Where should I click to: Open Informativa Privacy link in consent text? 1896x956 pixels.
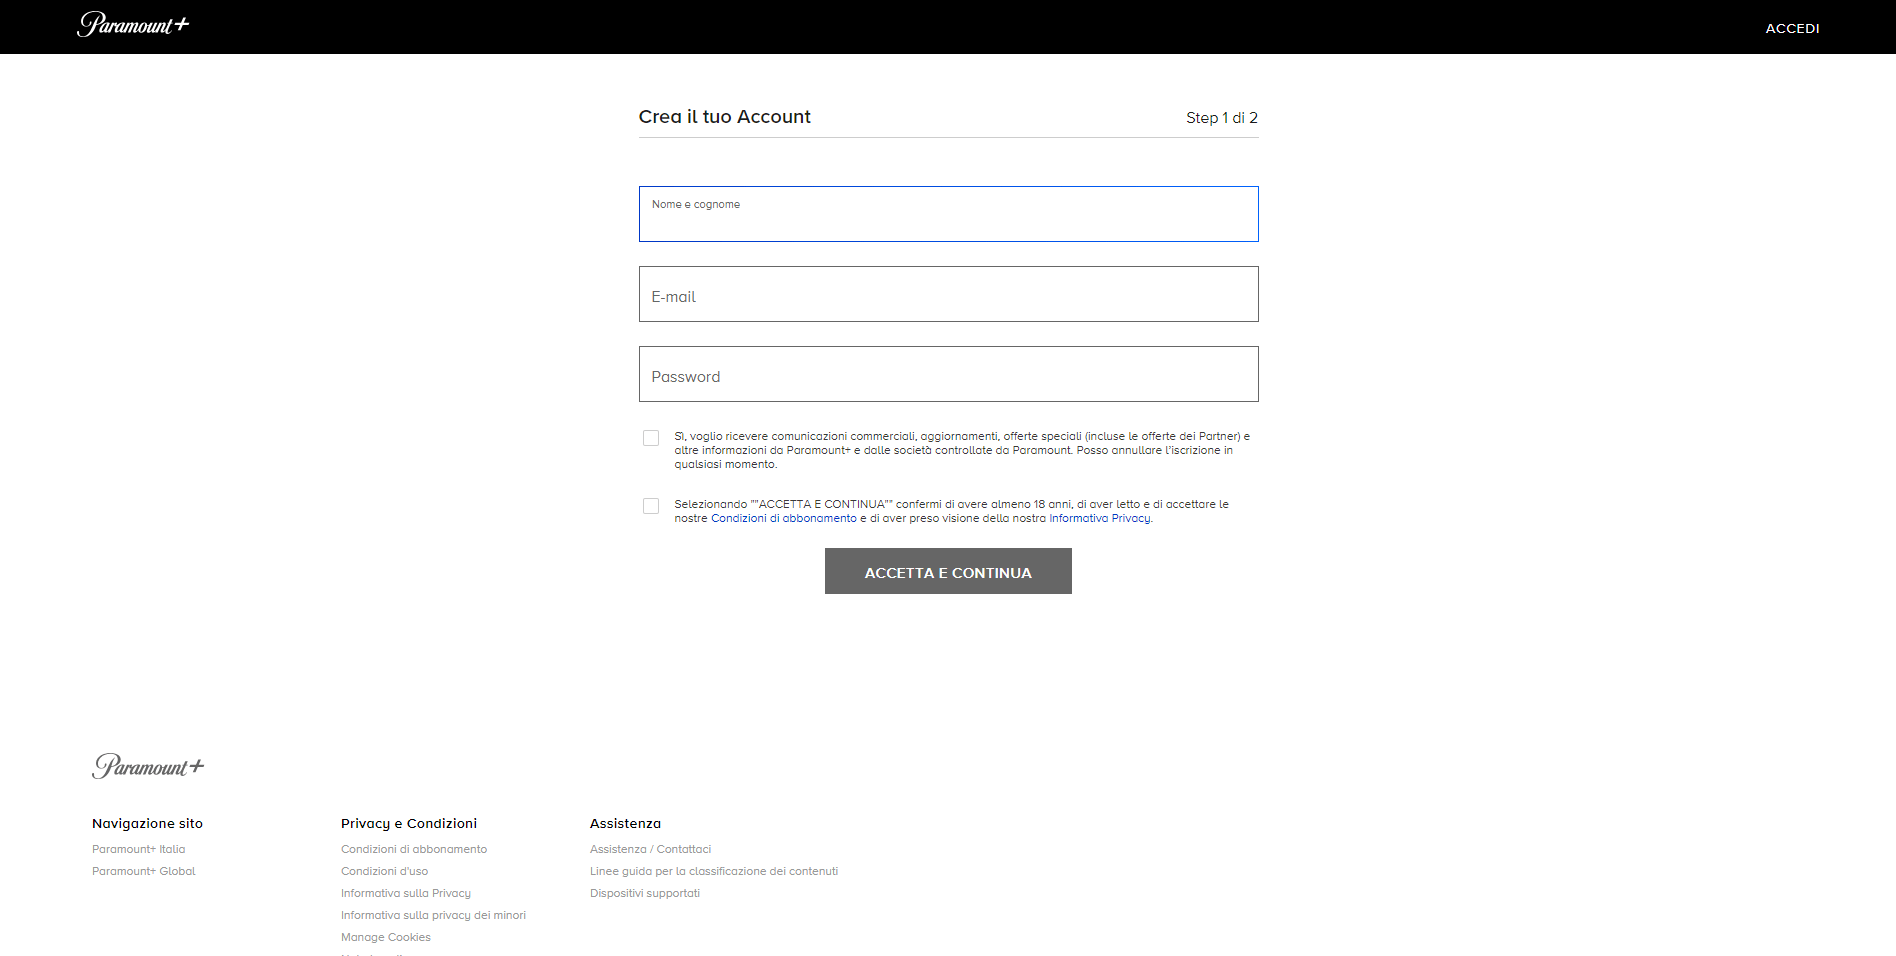tap(1099, 518)
